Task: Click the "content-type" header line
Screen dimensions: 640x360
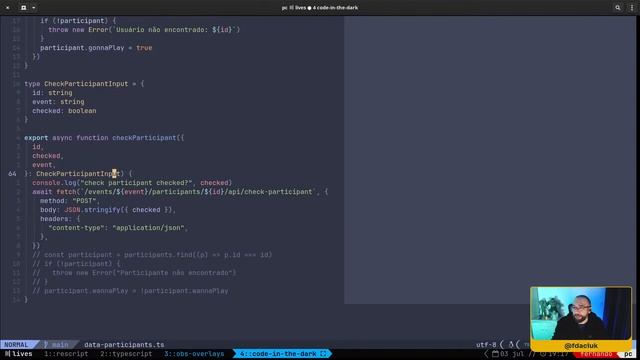Action: click(118, 228)
